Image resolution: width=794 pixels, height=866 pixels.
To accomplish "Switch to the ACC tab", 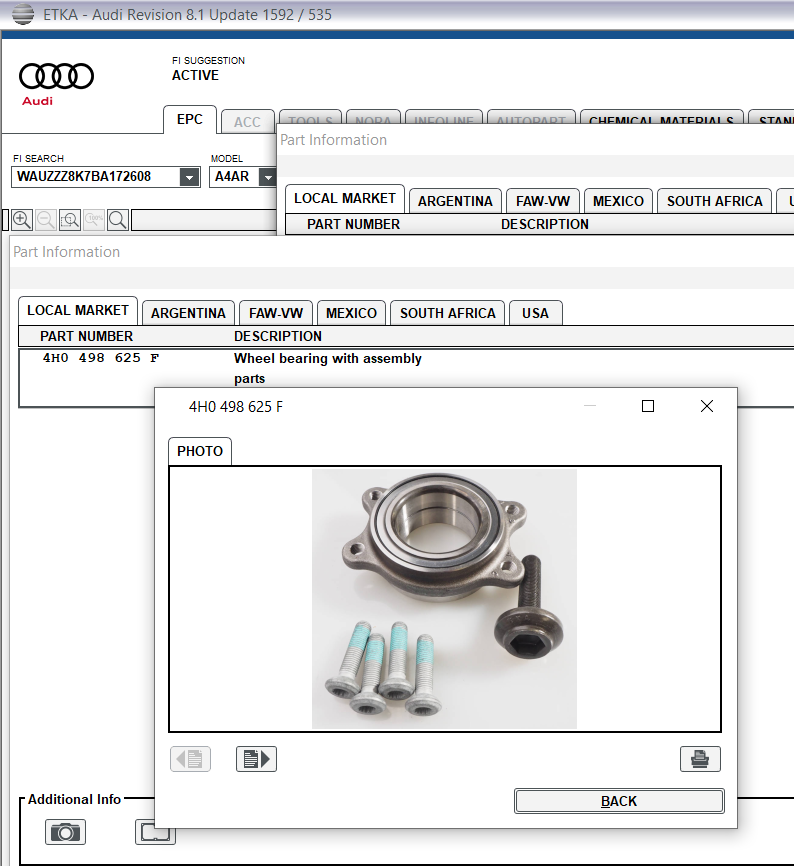I will coord(247,122).
